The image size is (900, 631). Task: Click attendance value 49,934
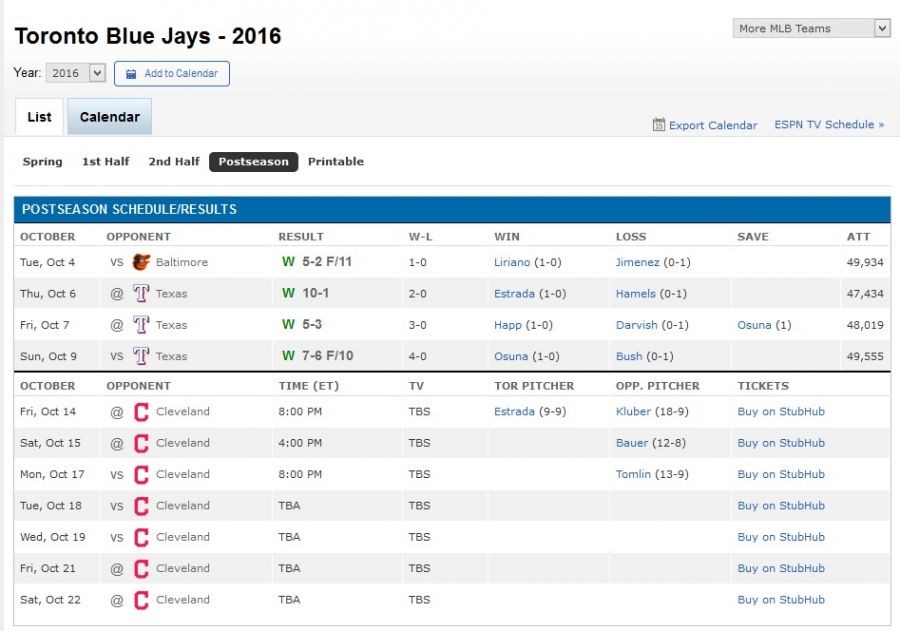tap(865, 262)
